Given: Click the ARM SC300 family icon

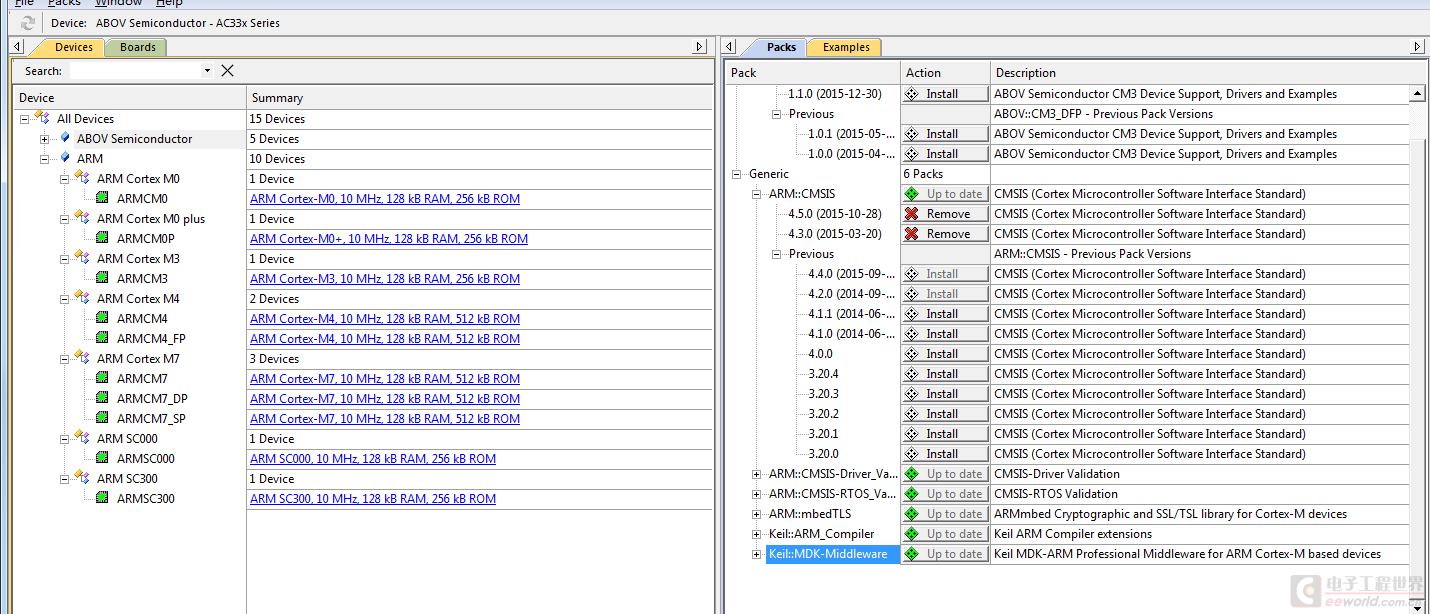Looking at the screenshot, I should [x=82, y=478].
